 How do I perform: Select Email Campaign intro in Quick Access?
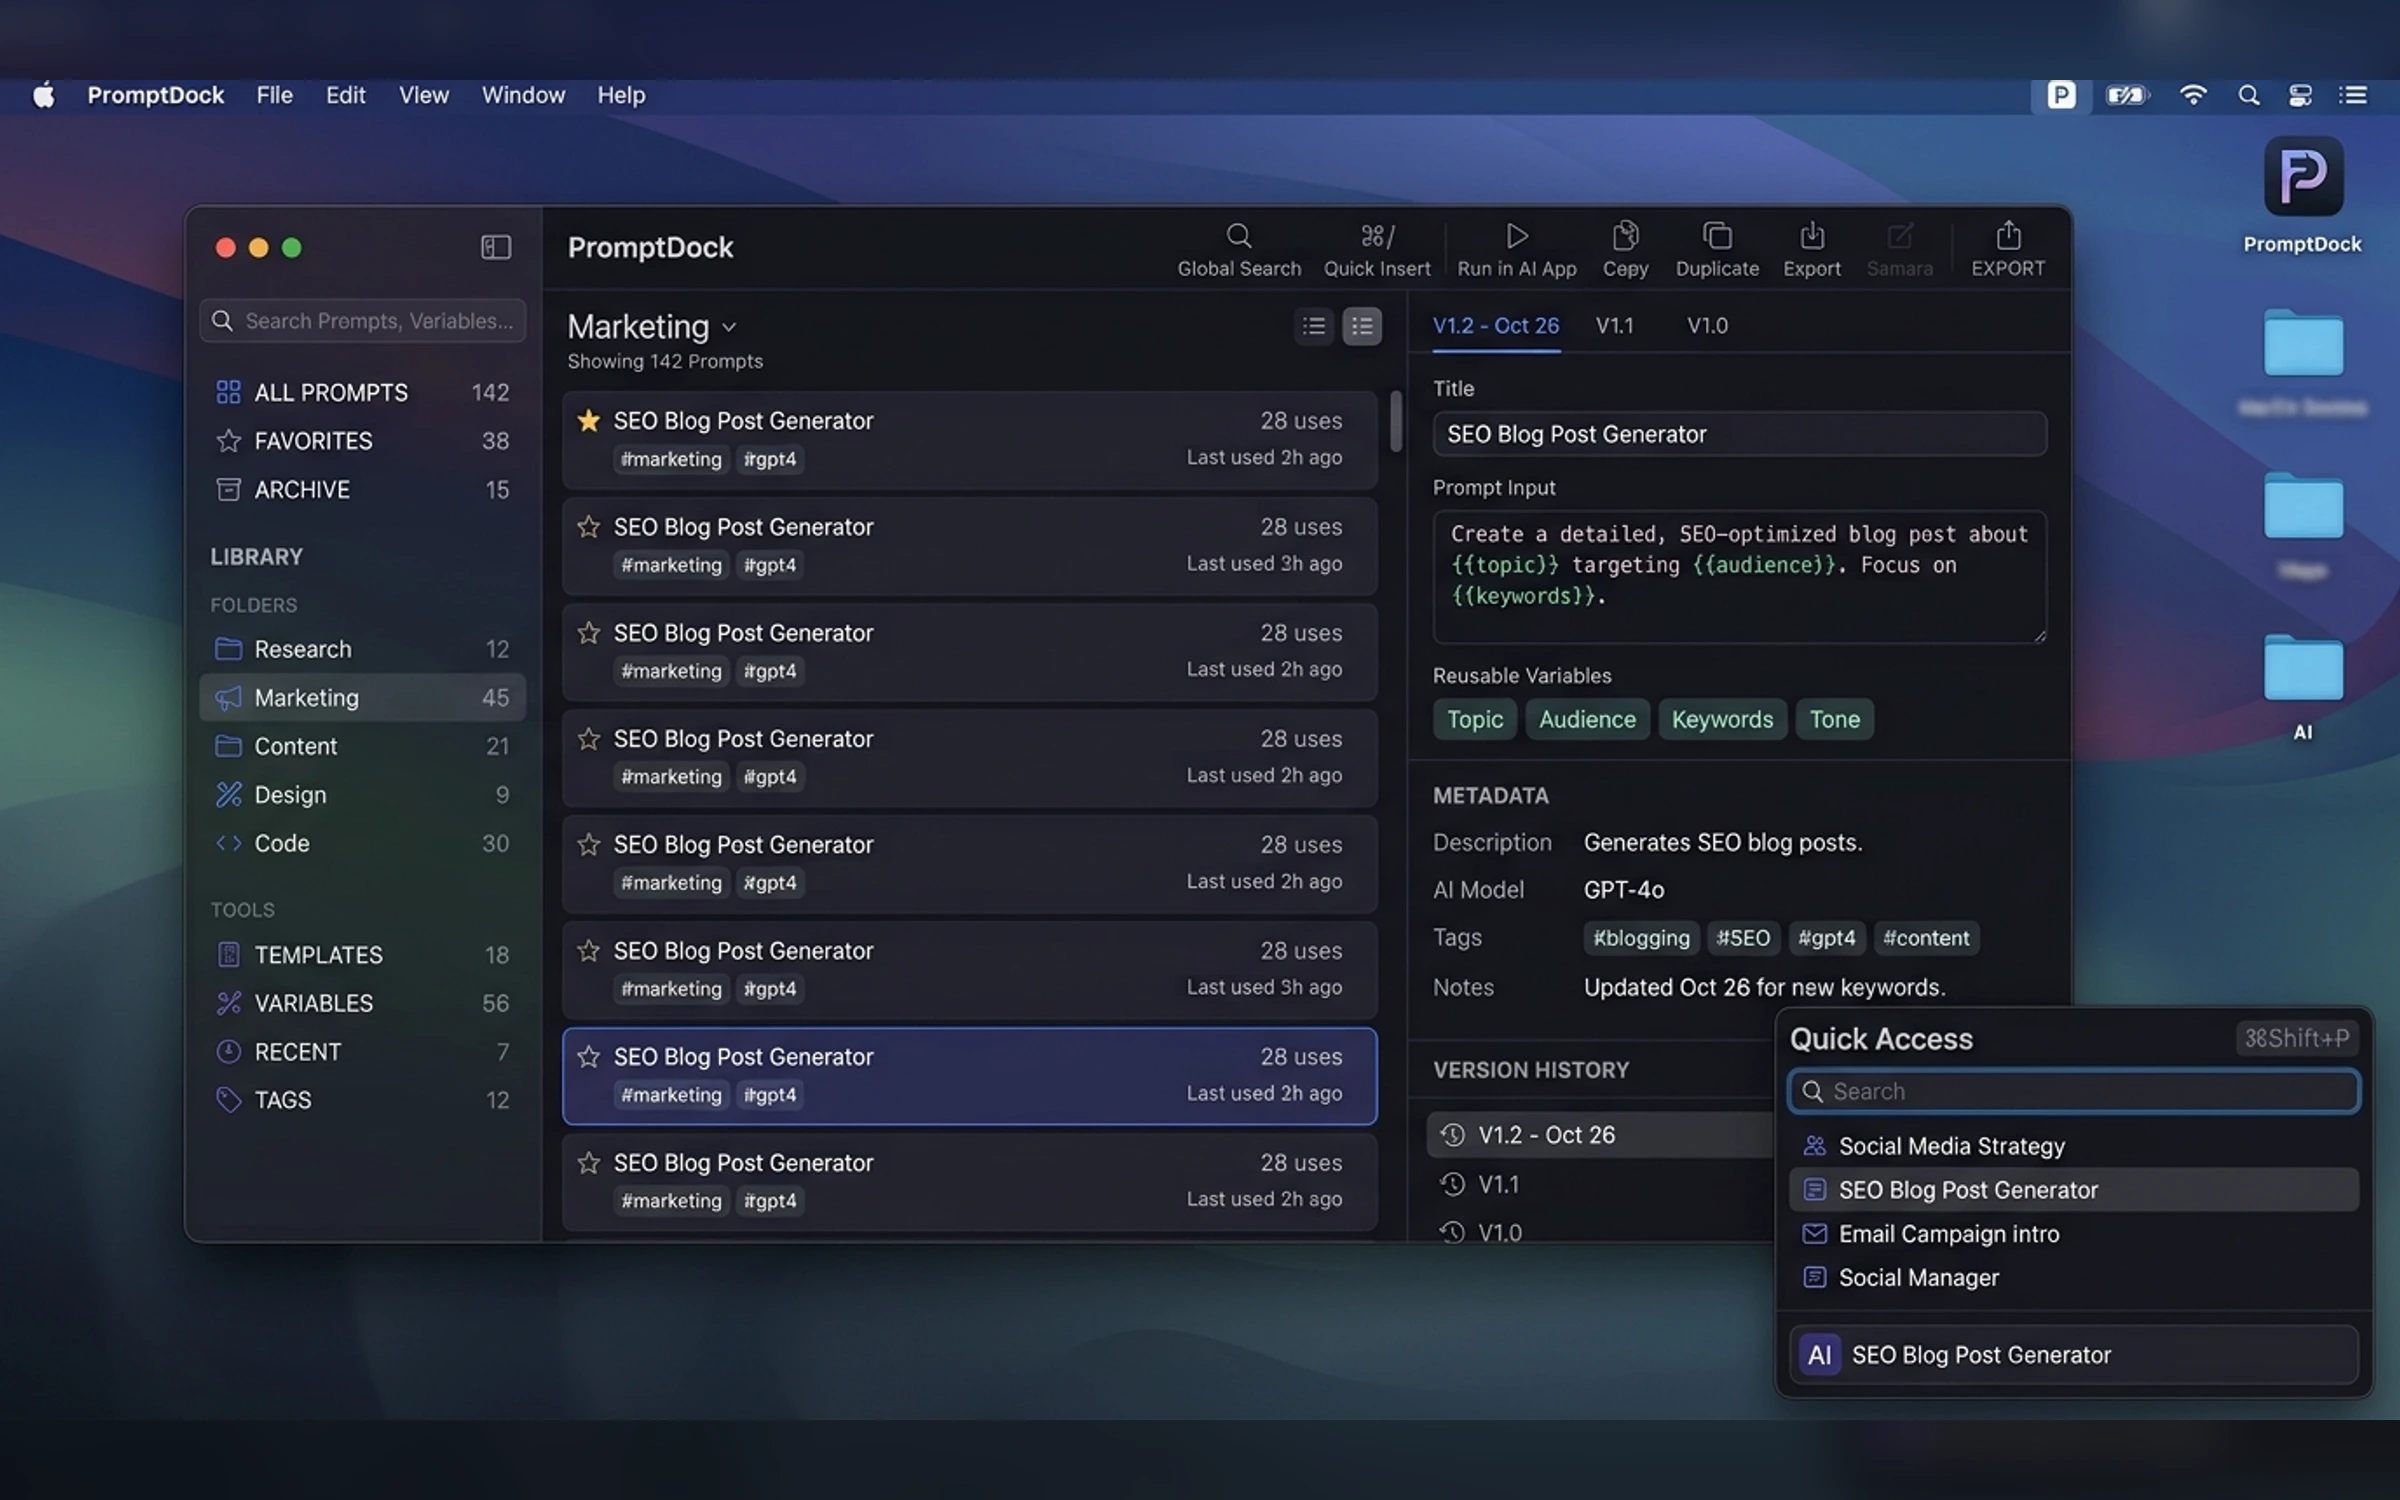pos(2073,1234)
